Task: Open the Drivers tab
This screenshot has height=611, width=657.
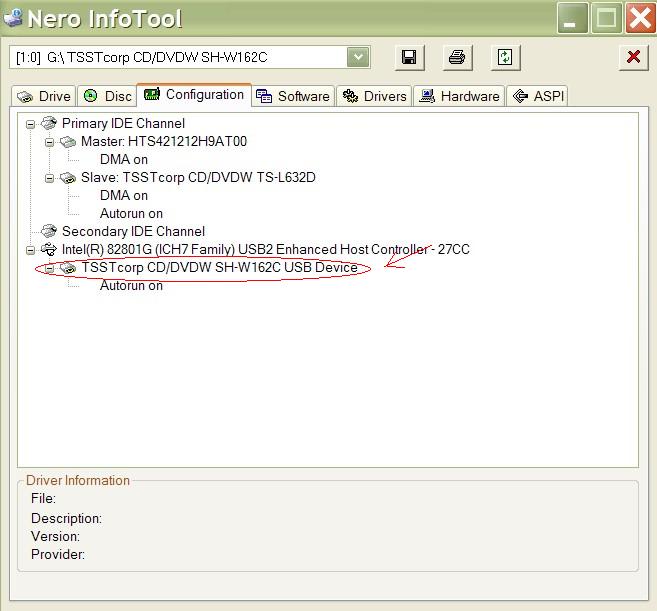Action: [374, 96]
